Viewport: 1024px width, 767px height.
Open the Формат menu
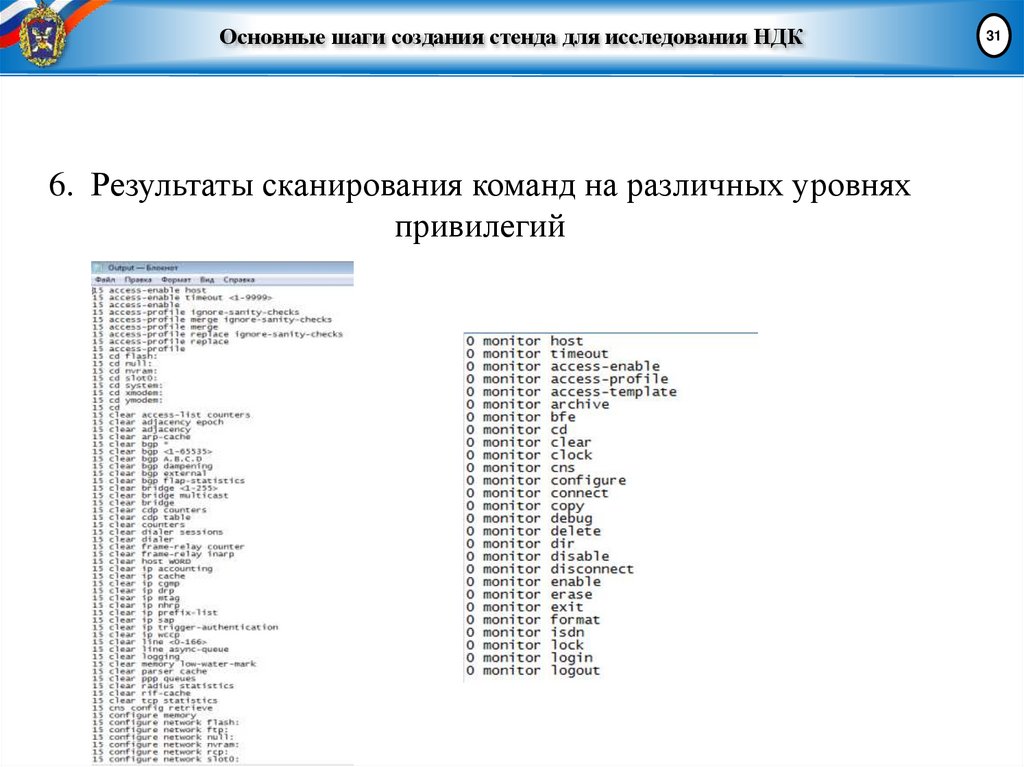point(176,280)
